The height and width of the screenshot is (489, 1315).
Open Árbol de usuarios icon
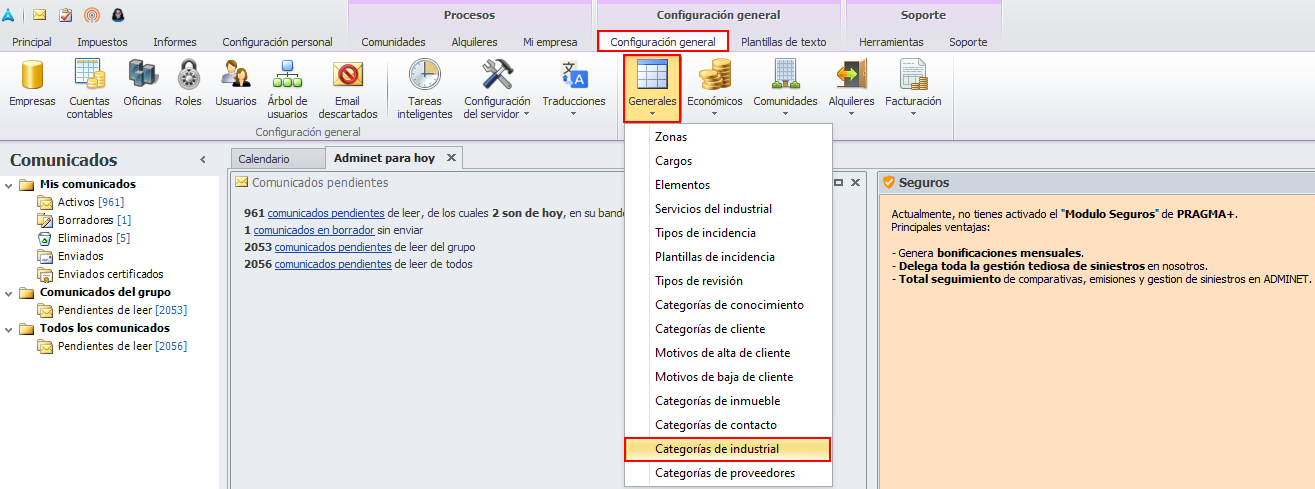pyautogui.click(x=287, y=90)
